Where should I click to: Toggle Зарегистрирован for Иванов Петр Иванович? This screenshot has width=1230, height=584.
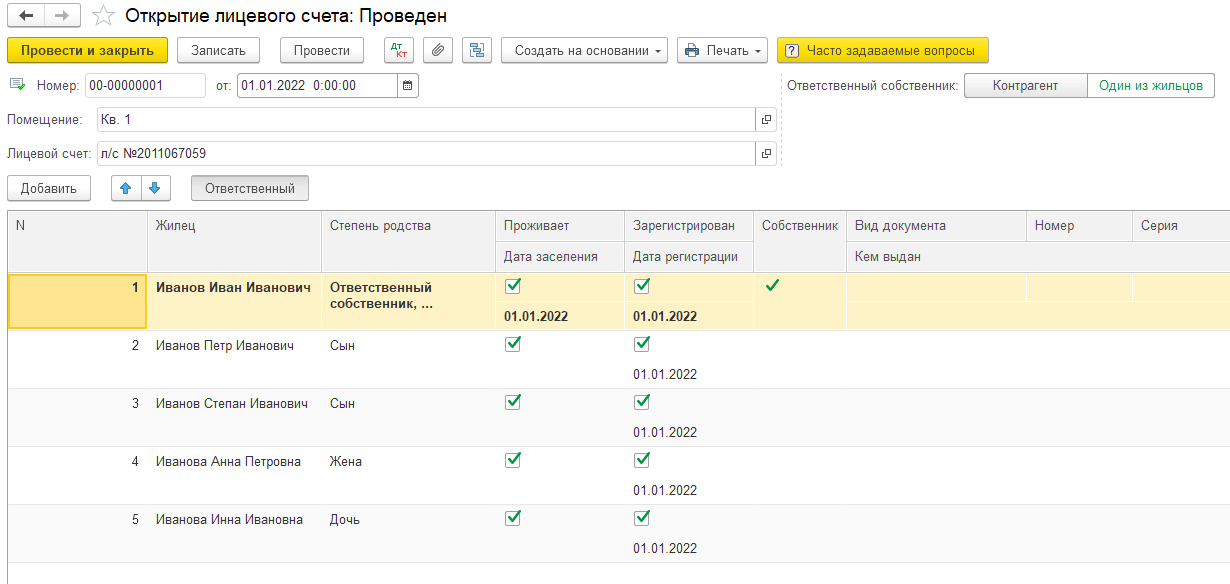pyautogui.click(x=642, y=344)
